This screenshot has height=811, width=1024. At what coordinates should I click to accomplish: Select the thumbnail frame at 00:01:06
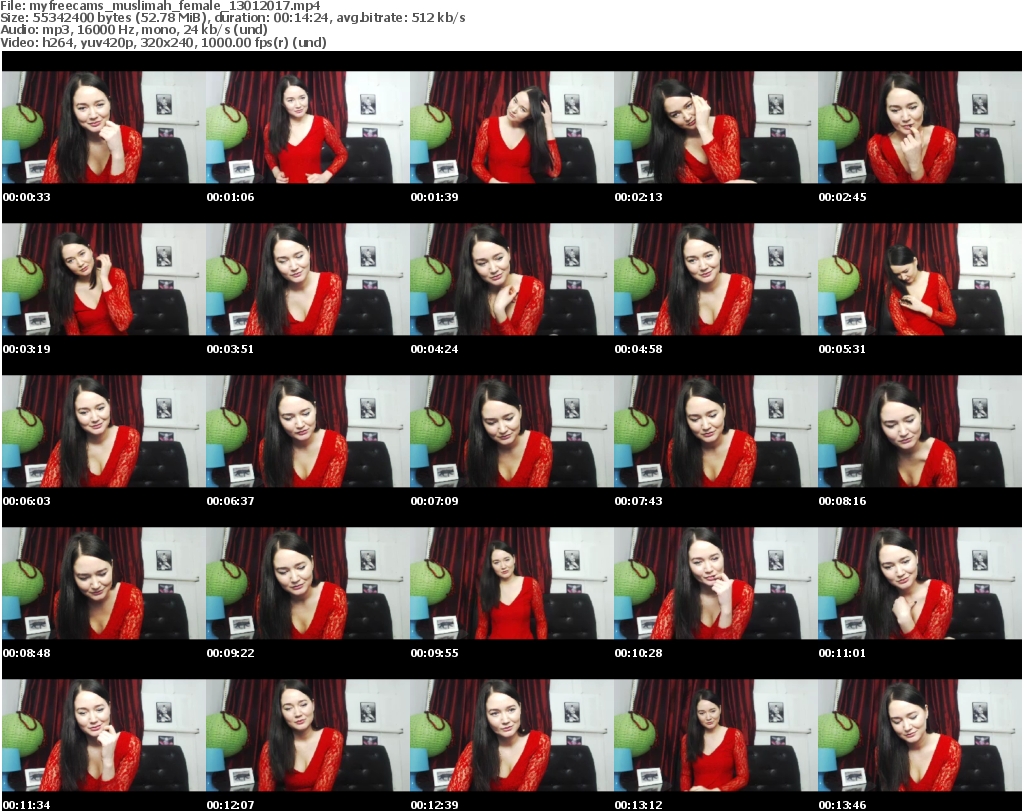[x=308, y=127]
